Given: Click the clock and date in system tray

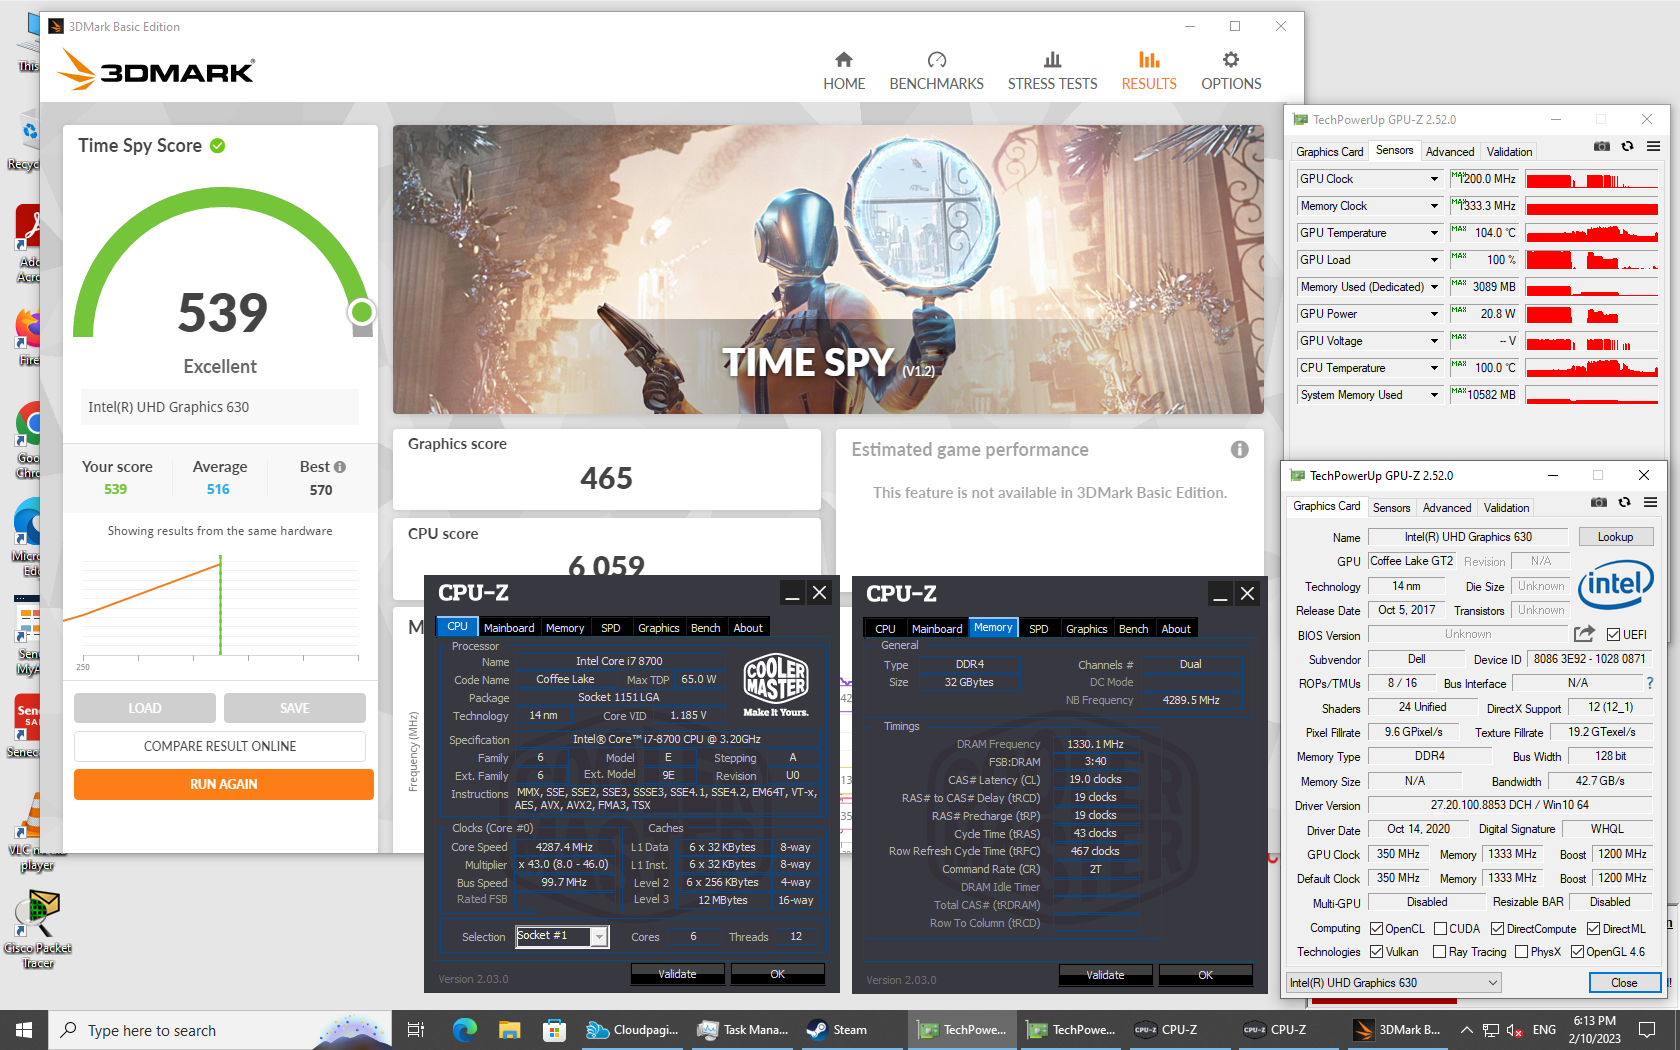Looking at the screenshot, I should point(1594,1030).
